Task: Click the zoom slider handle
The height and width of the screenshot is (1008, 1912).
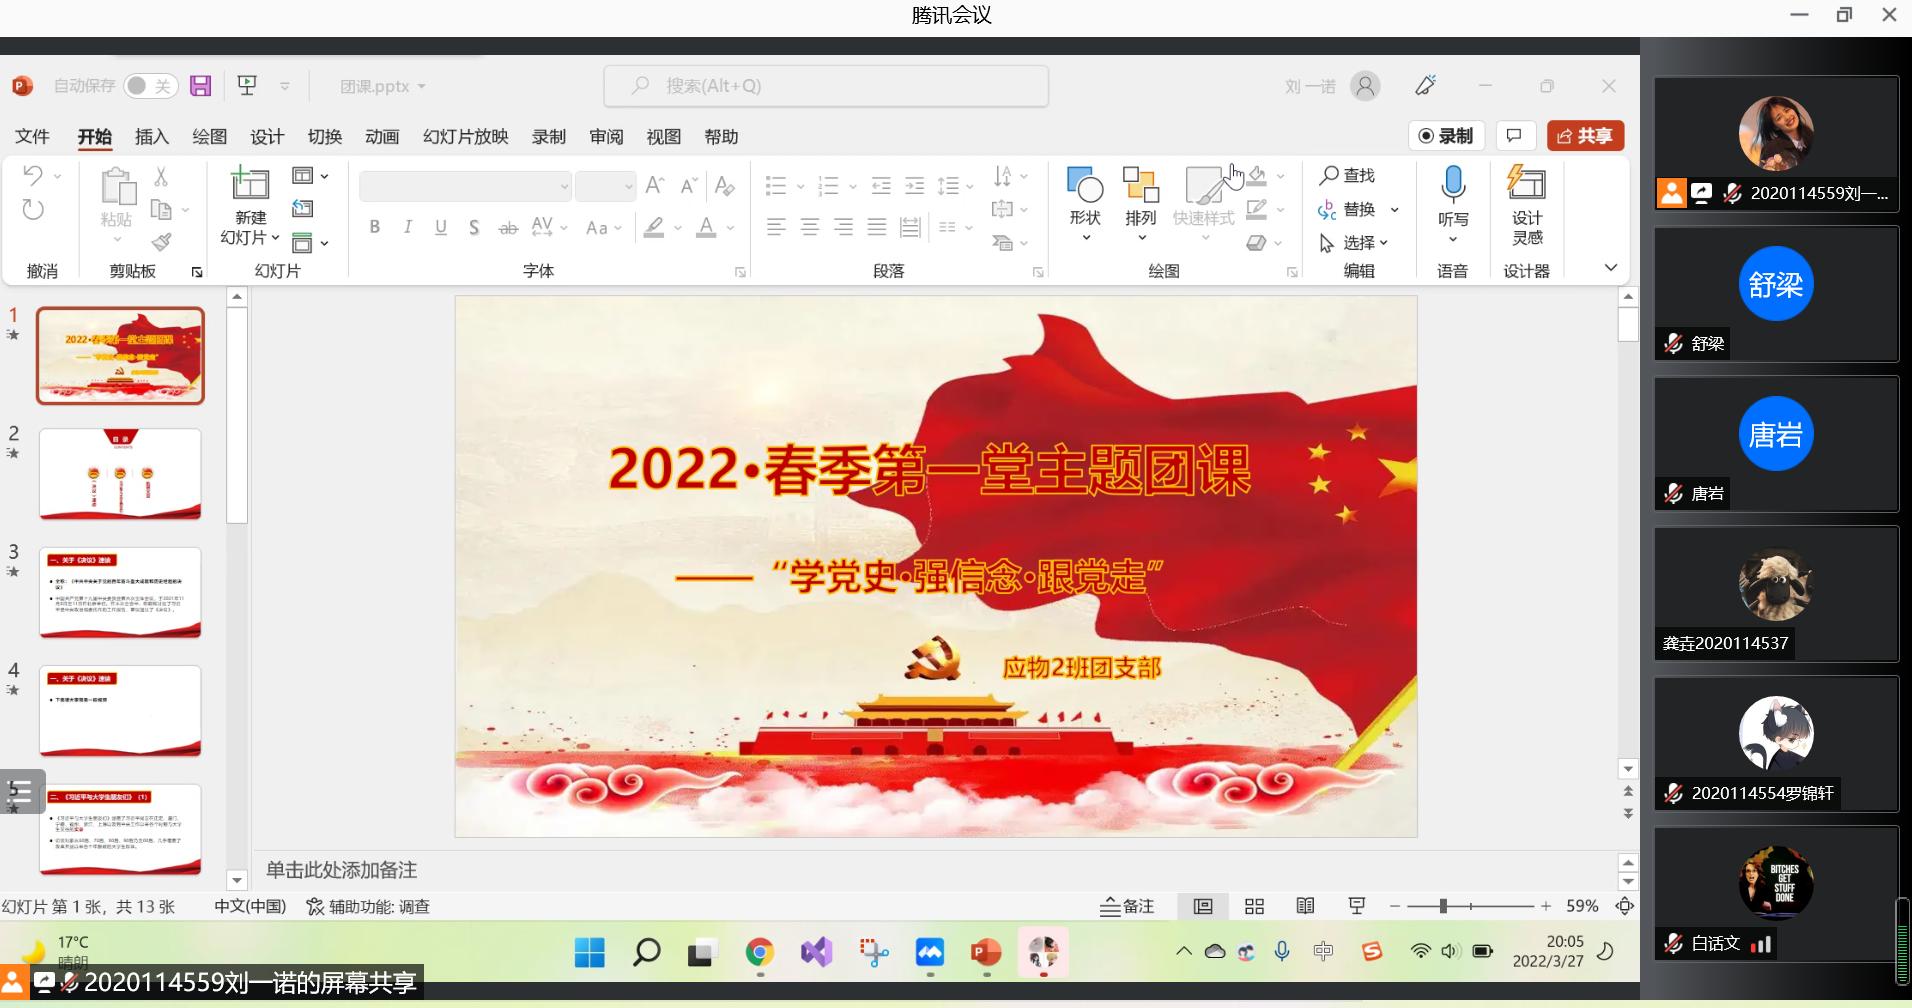Action: (x=1442, y=906)
